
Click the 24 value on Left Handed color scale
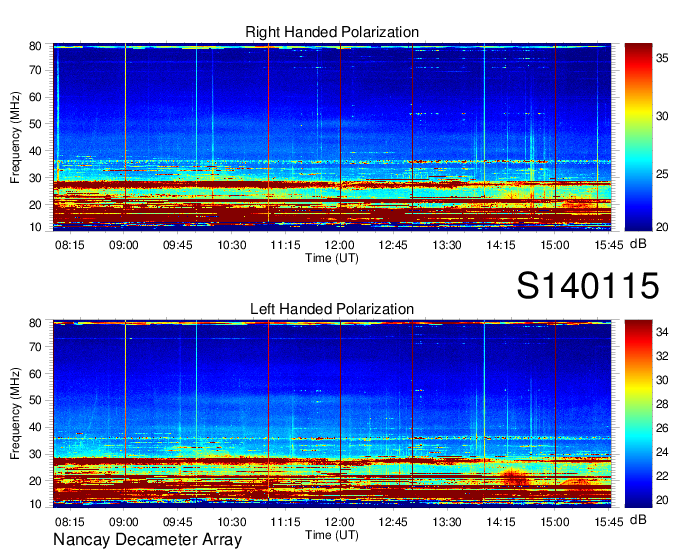pyautogui.click(x=662, y=452)
